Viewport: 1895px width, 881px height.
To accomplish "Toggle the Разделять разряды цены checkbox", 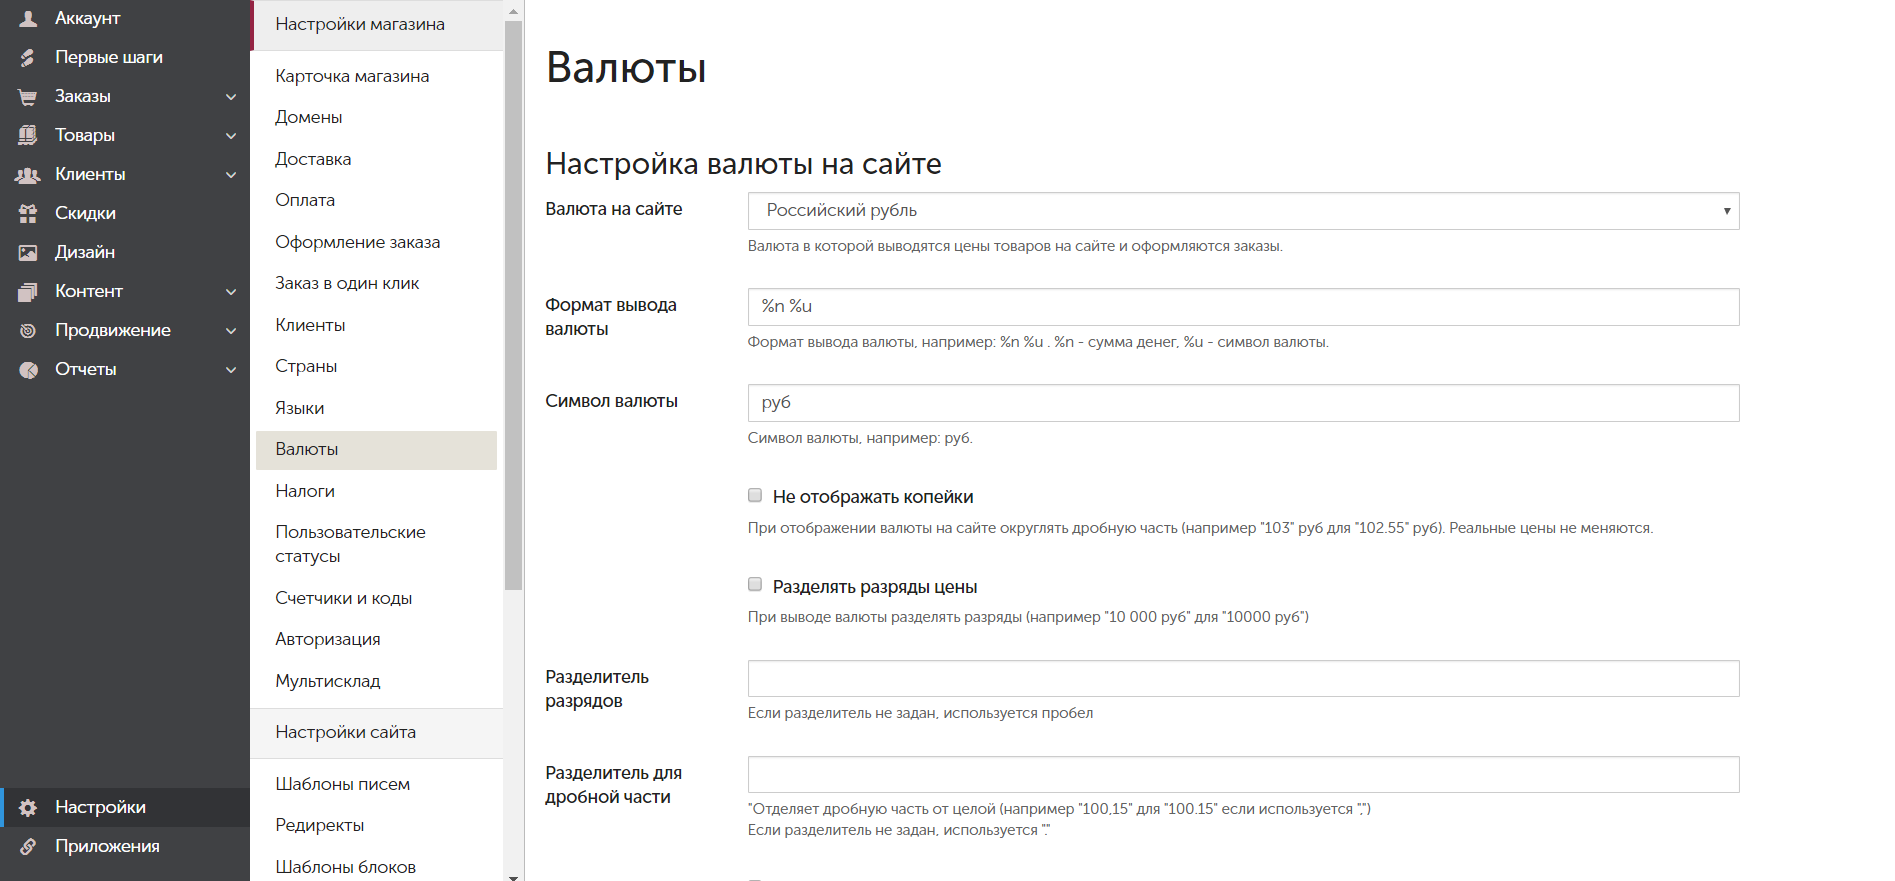I will pos(755,585).
